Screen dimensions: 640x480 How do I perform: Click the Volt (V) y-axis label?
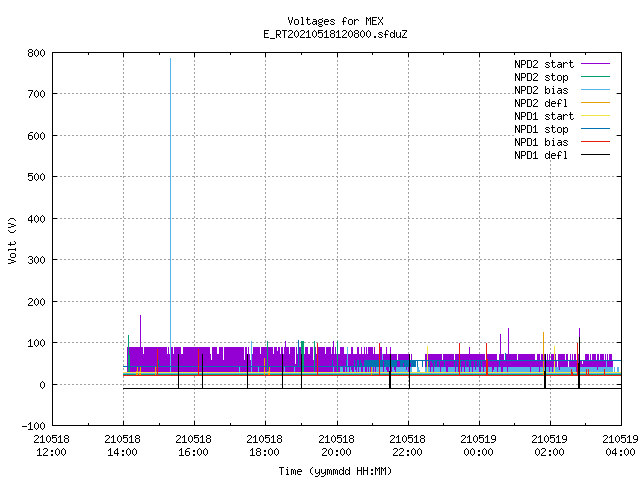click(12, 240)
